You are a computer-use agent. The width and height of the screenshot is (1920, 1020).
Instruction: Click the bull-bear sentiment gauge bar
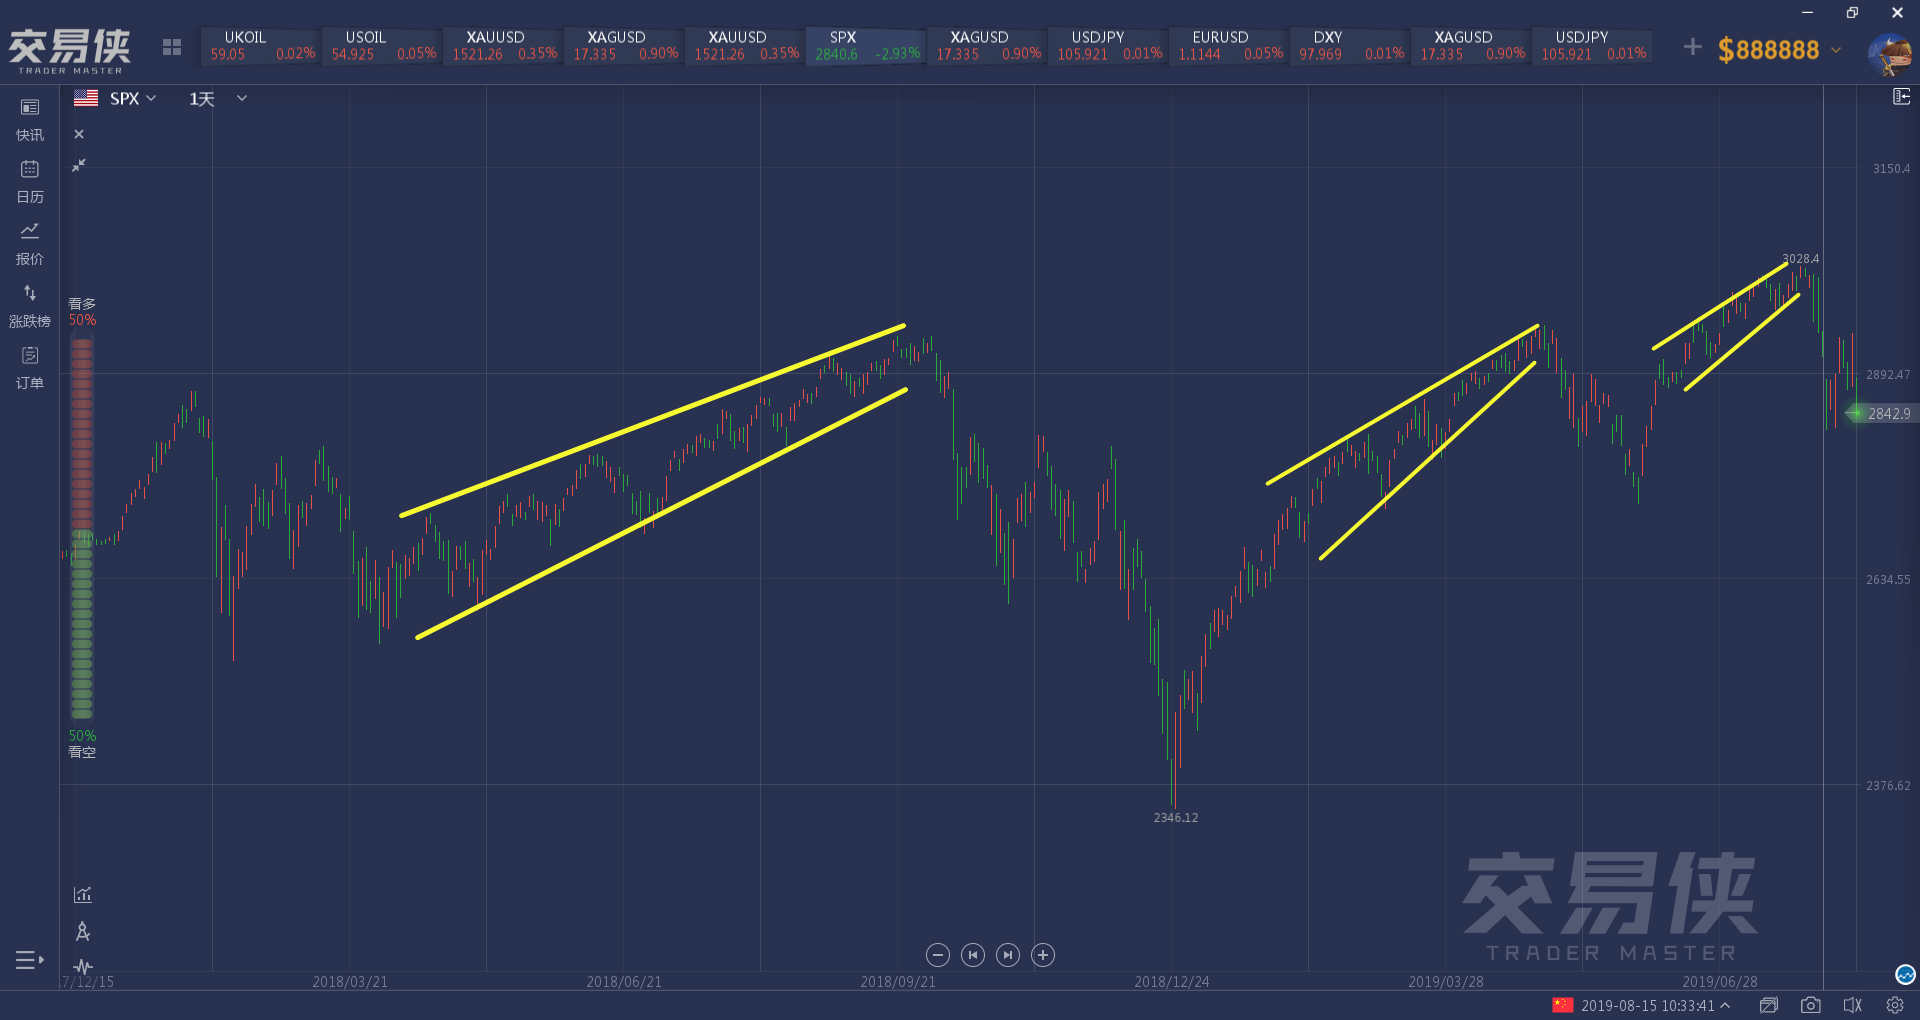tap(82, 528)
